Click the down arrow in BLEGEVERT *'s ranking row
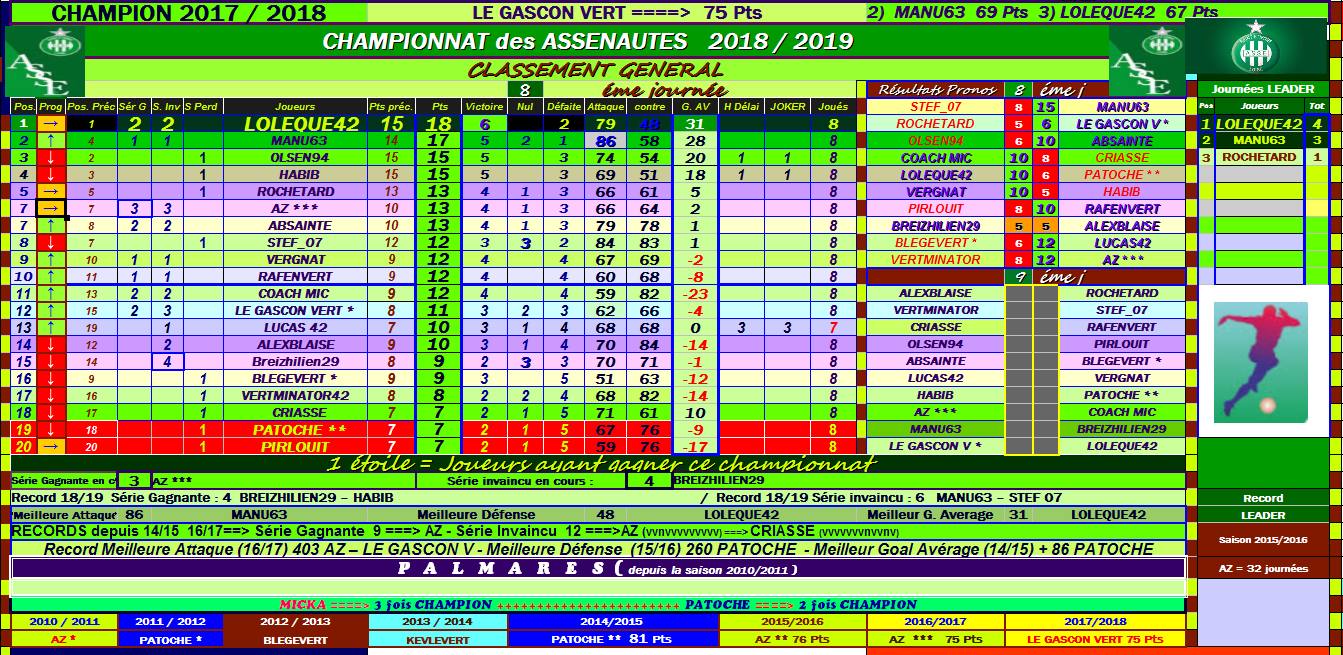 tap(50, 379)
